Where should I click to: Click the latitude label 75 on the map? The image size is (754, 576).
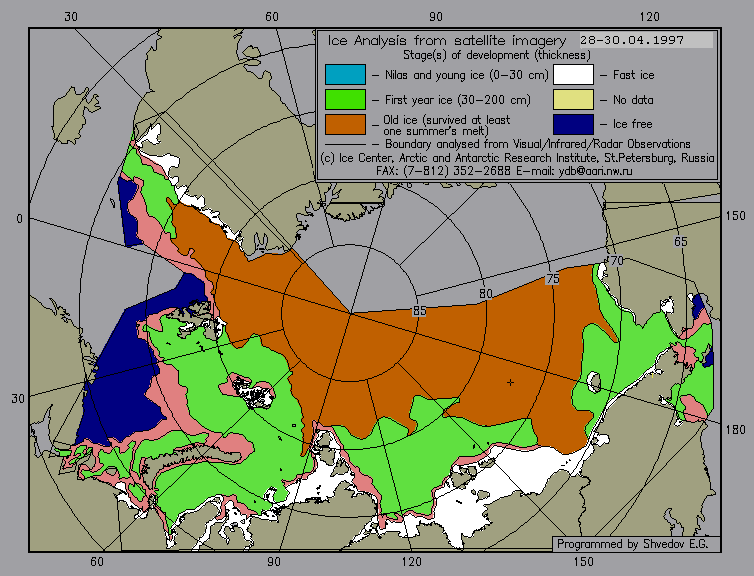(x=553, y=278)
